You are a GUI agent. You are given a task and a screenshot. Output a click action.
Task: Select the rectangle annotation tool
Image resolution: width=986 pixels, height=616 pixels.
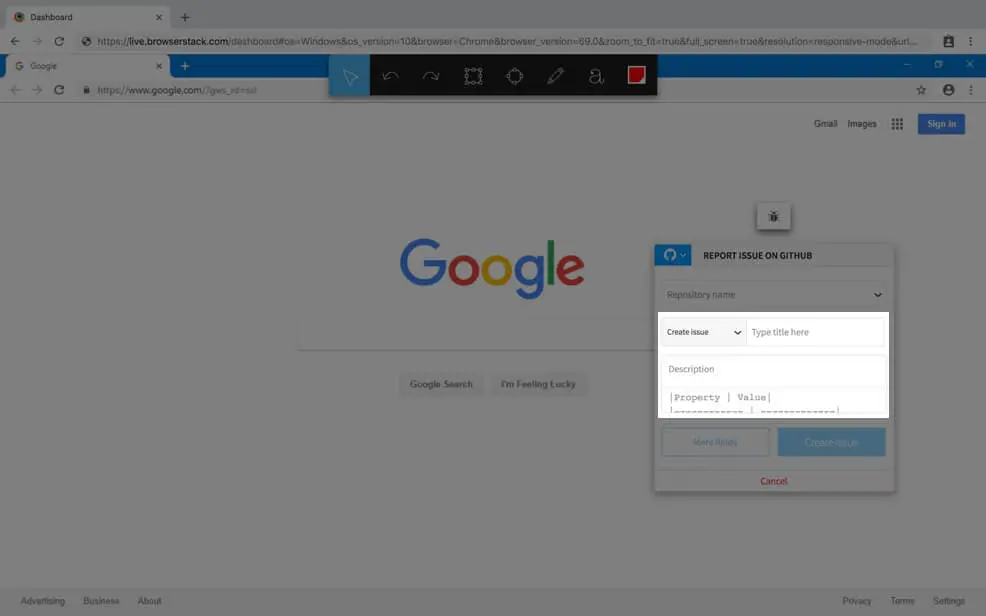coord(473,76)
